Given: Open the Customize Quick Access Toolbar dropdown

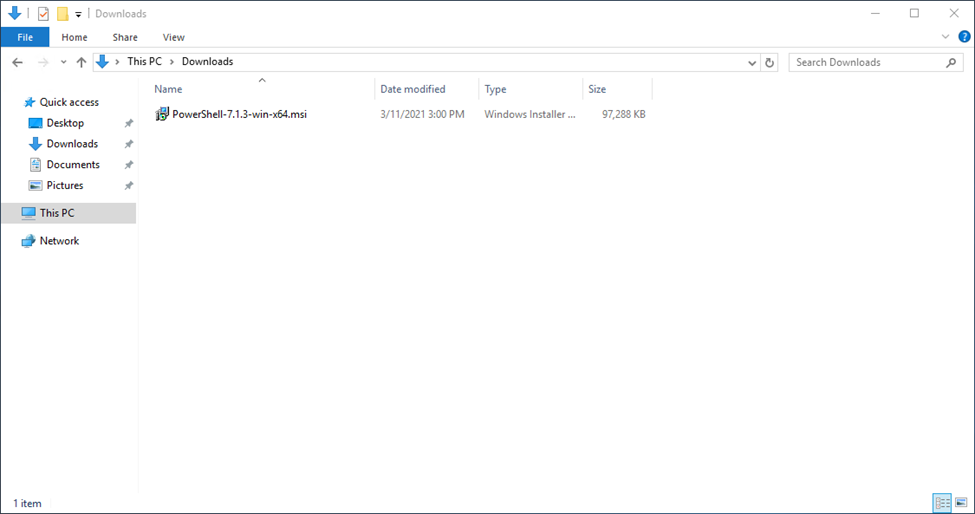Looking at the screenshot, I should [78, 14].
